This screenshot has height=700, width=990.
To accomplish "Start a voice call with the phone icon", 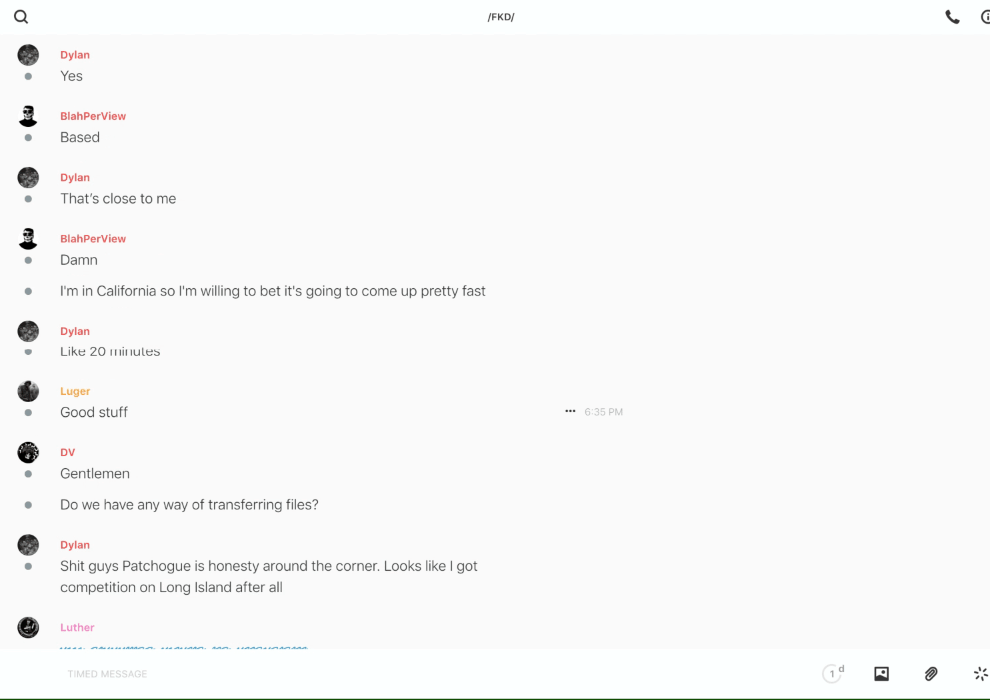I will point(952,17).
